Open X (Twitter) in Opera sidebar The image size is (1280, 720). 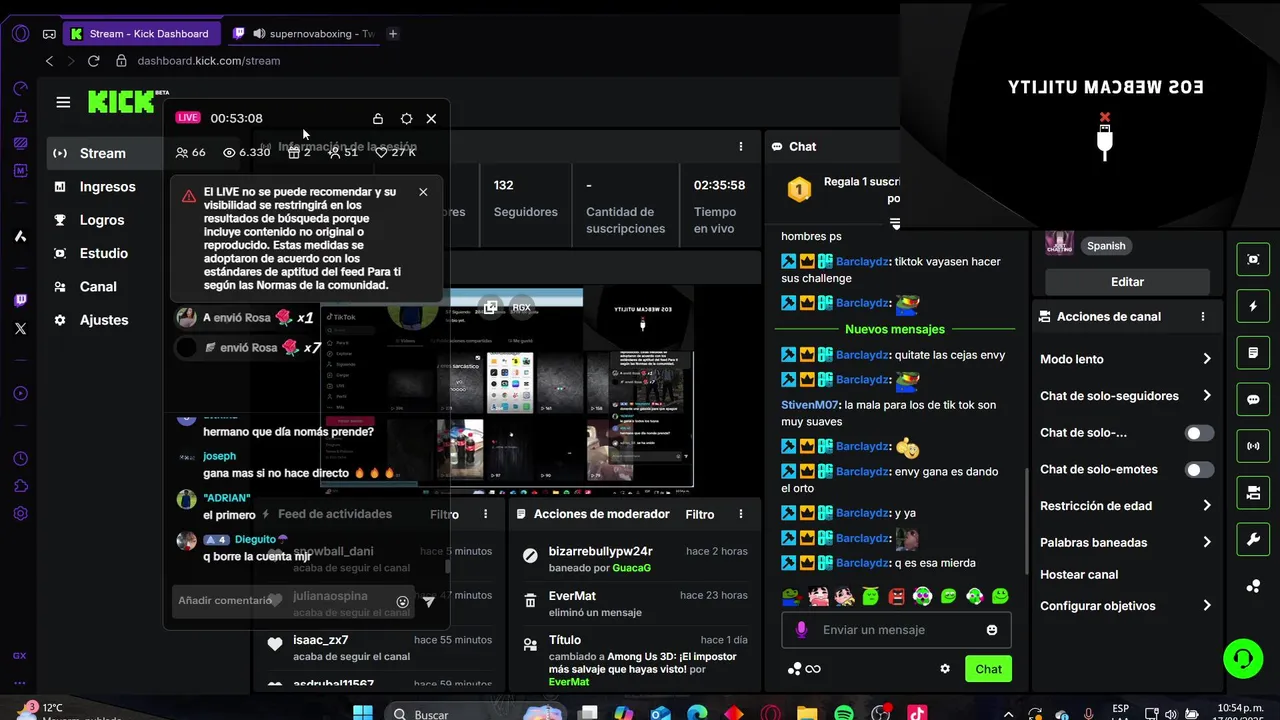(x=21, y=328)
